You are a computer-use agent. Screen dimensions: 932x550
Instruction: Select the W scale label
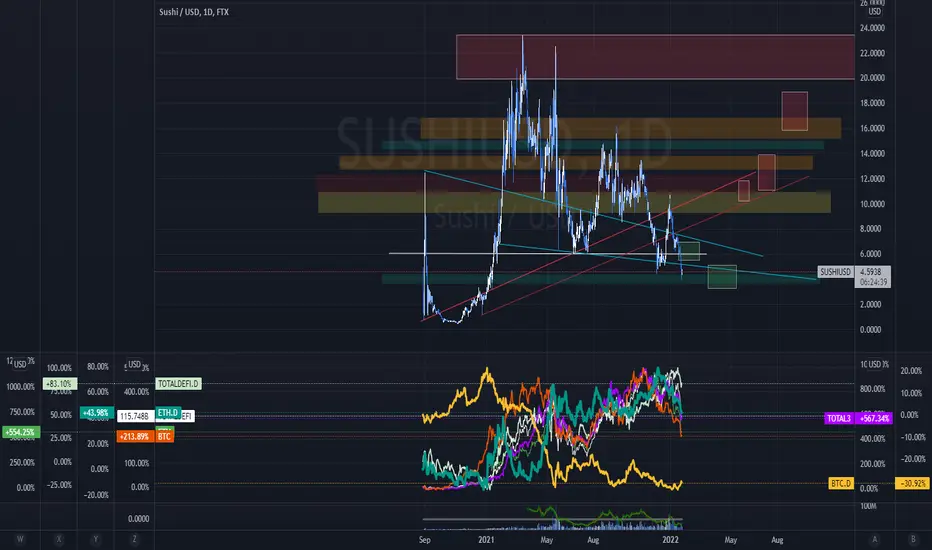[x=20, y=539]
